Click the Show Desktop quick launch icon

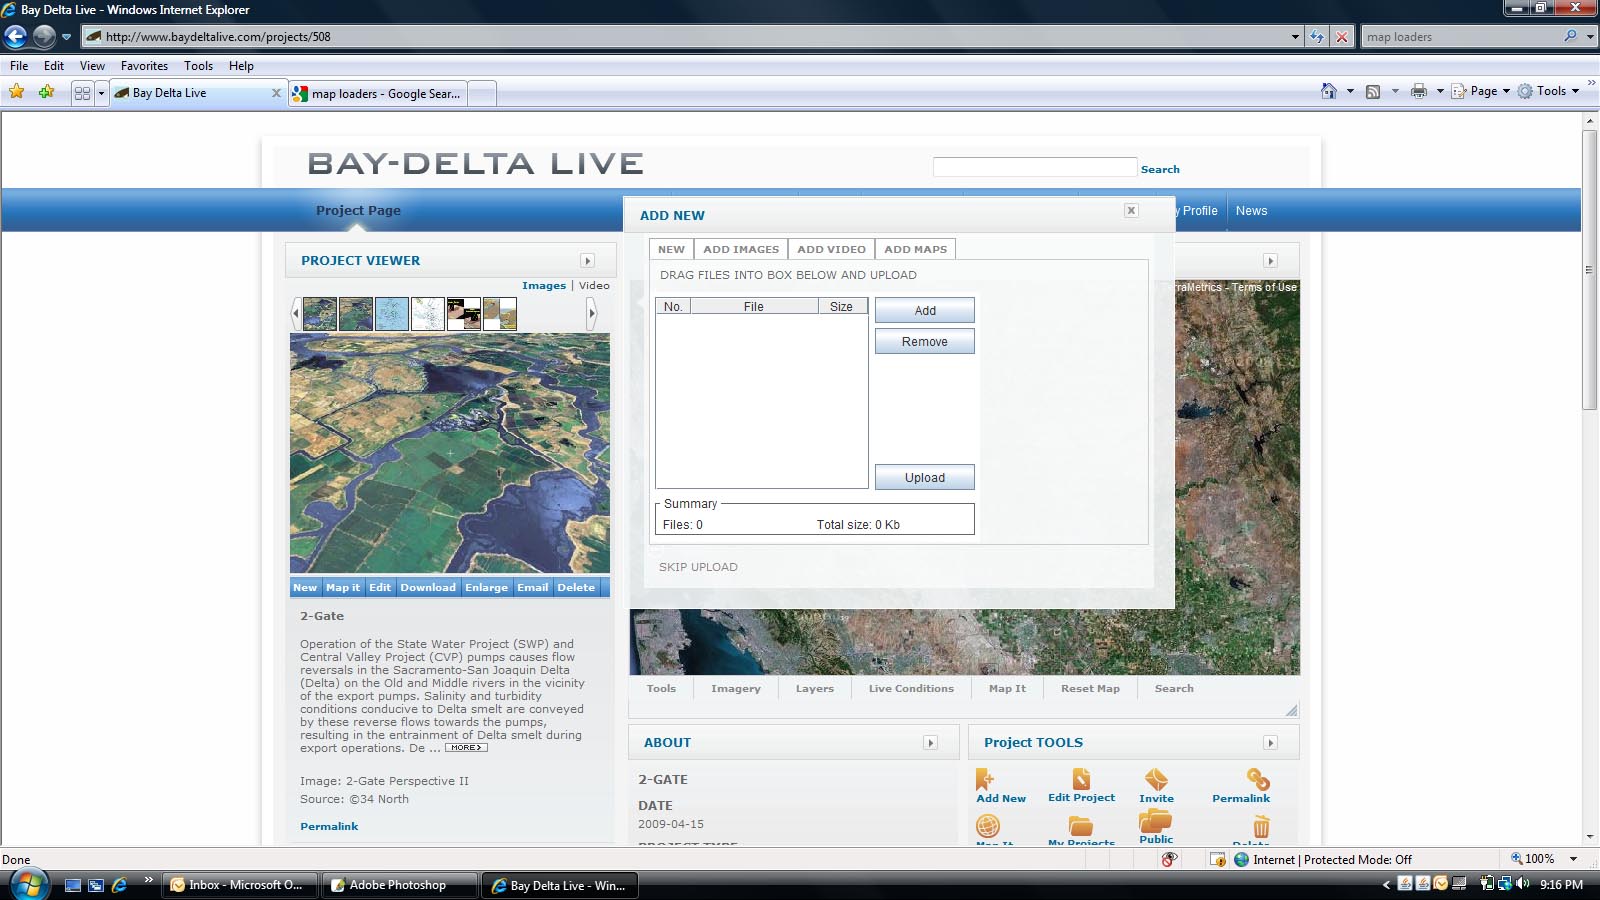(72, 885)
